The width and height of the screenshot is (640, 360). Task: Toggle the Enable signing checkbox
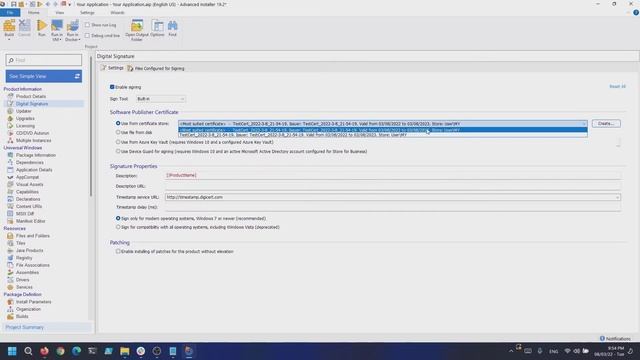tap(112, 87)
